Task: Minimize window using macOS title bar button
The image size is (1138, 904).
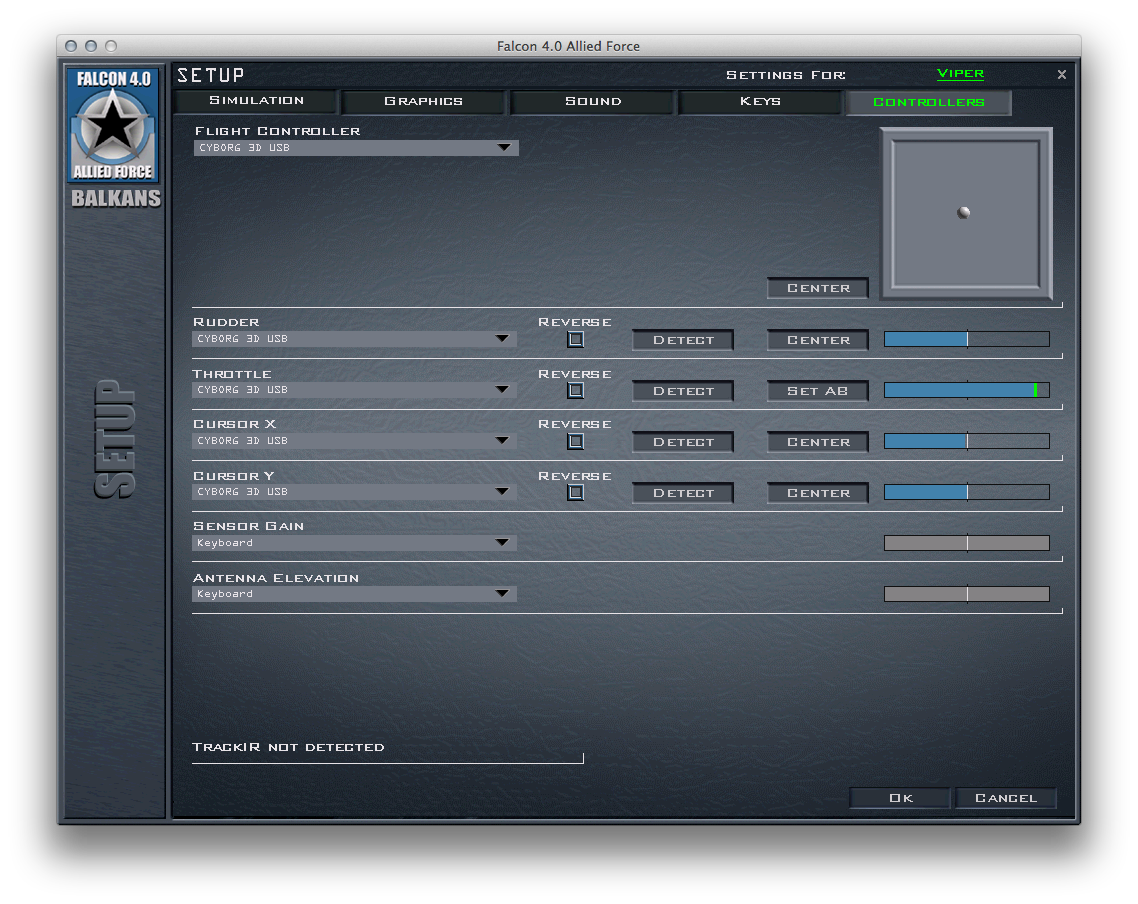Action: (91, 46)
